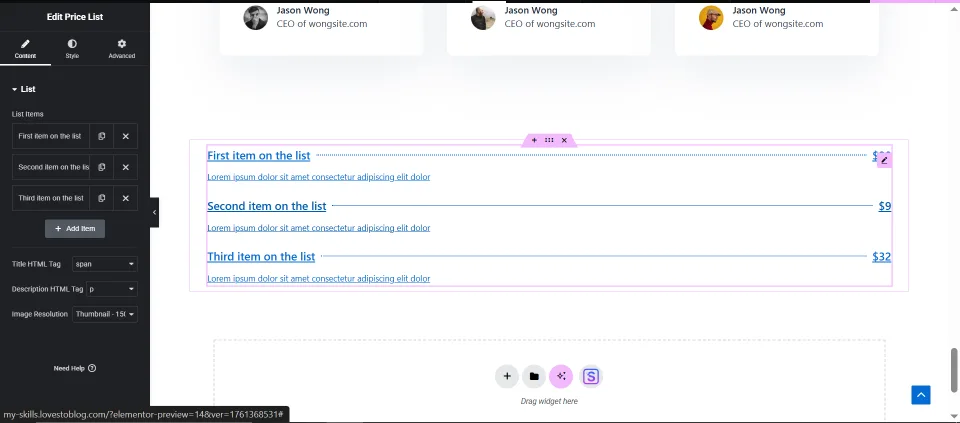Remove 'Third item on the list' item
960x423 pixels.
126,198
